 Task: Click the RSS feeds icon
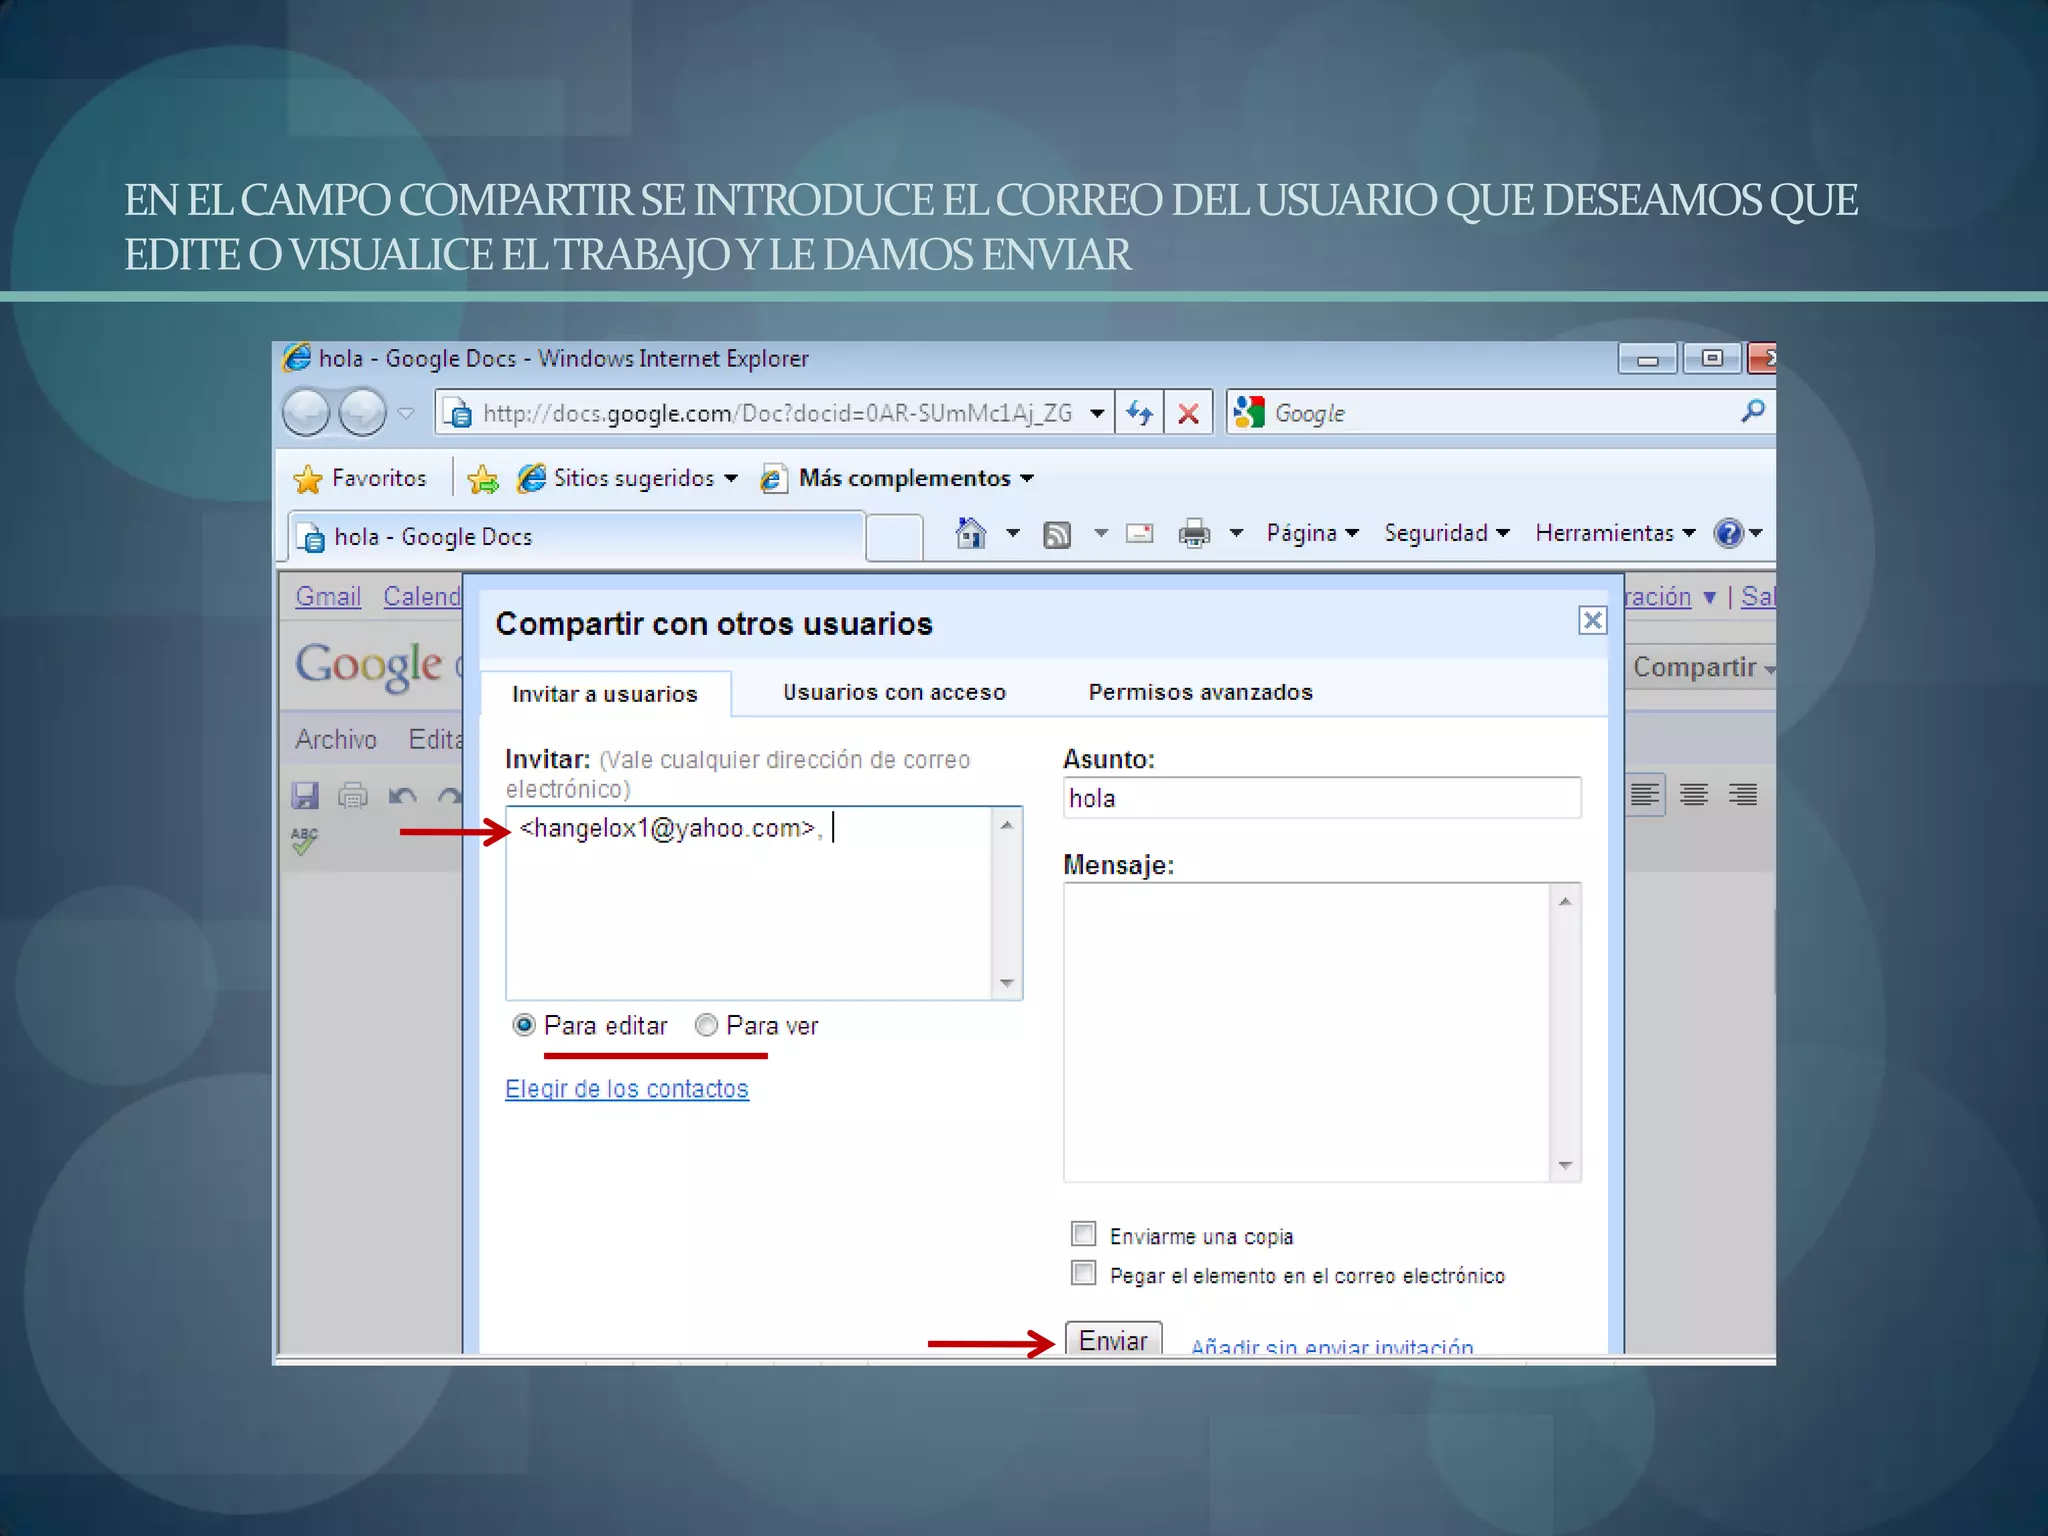[1057, 535]
